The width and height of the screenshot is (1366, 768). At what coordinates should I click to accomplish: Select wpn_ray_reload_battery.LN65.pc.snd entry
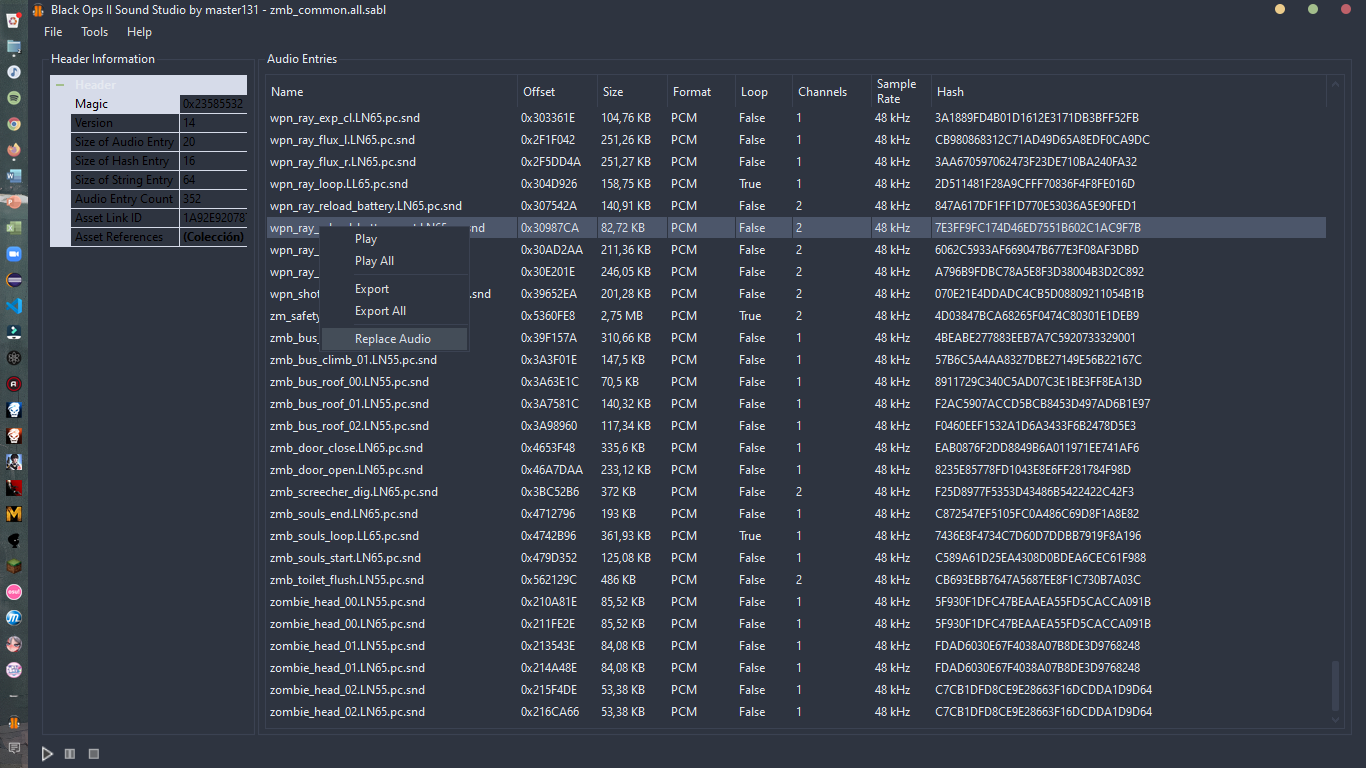point(796,206)
